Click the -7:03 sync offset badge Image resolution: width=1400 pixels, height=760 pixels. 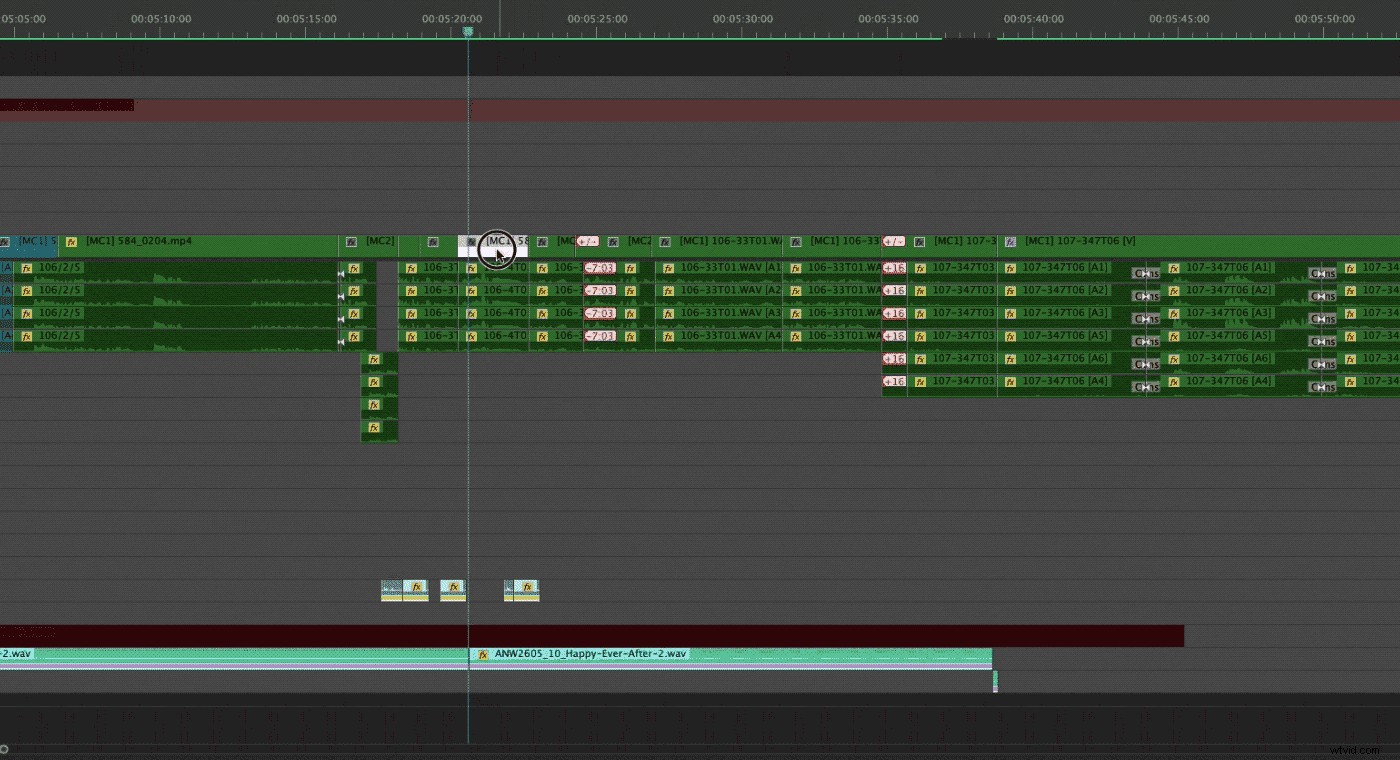[x=600, y=267]
